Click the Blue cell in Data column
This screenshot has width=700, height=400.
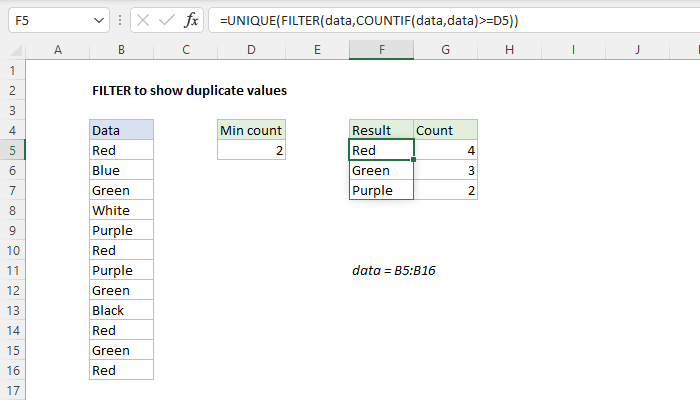click(121, 170)
